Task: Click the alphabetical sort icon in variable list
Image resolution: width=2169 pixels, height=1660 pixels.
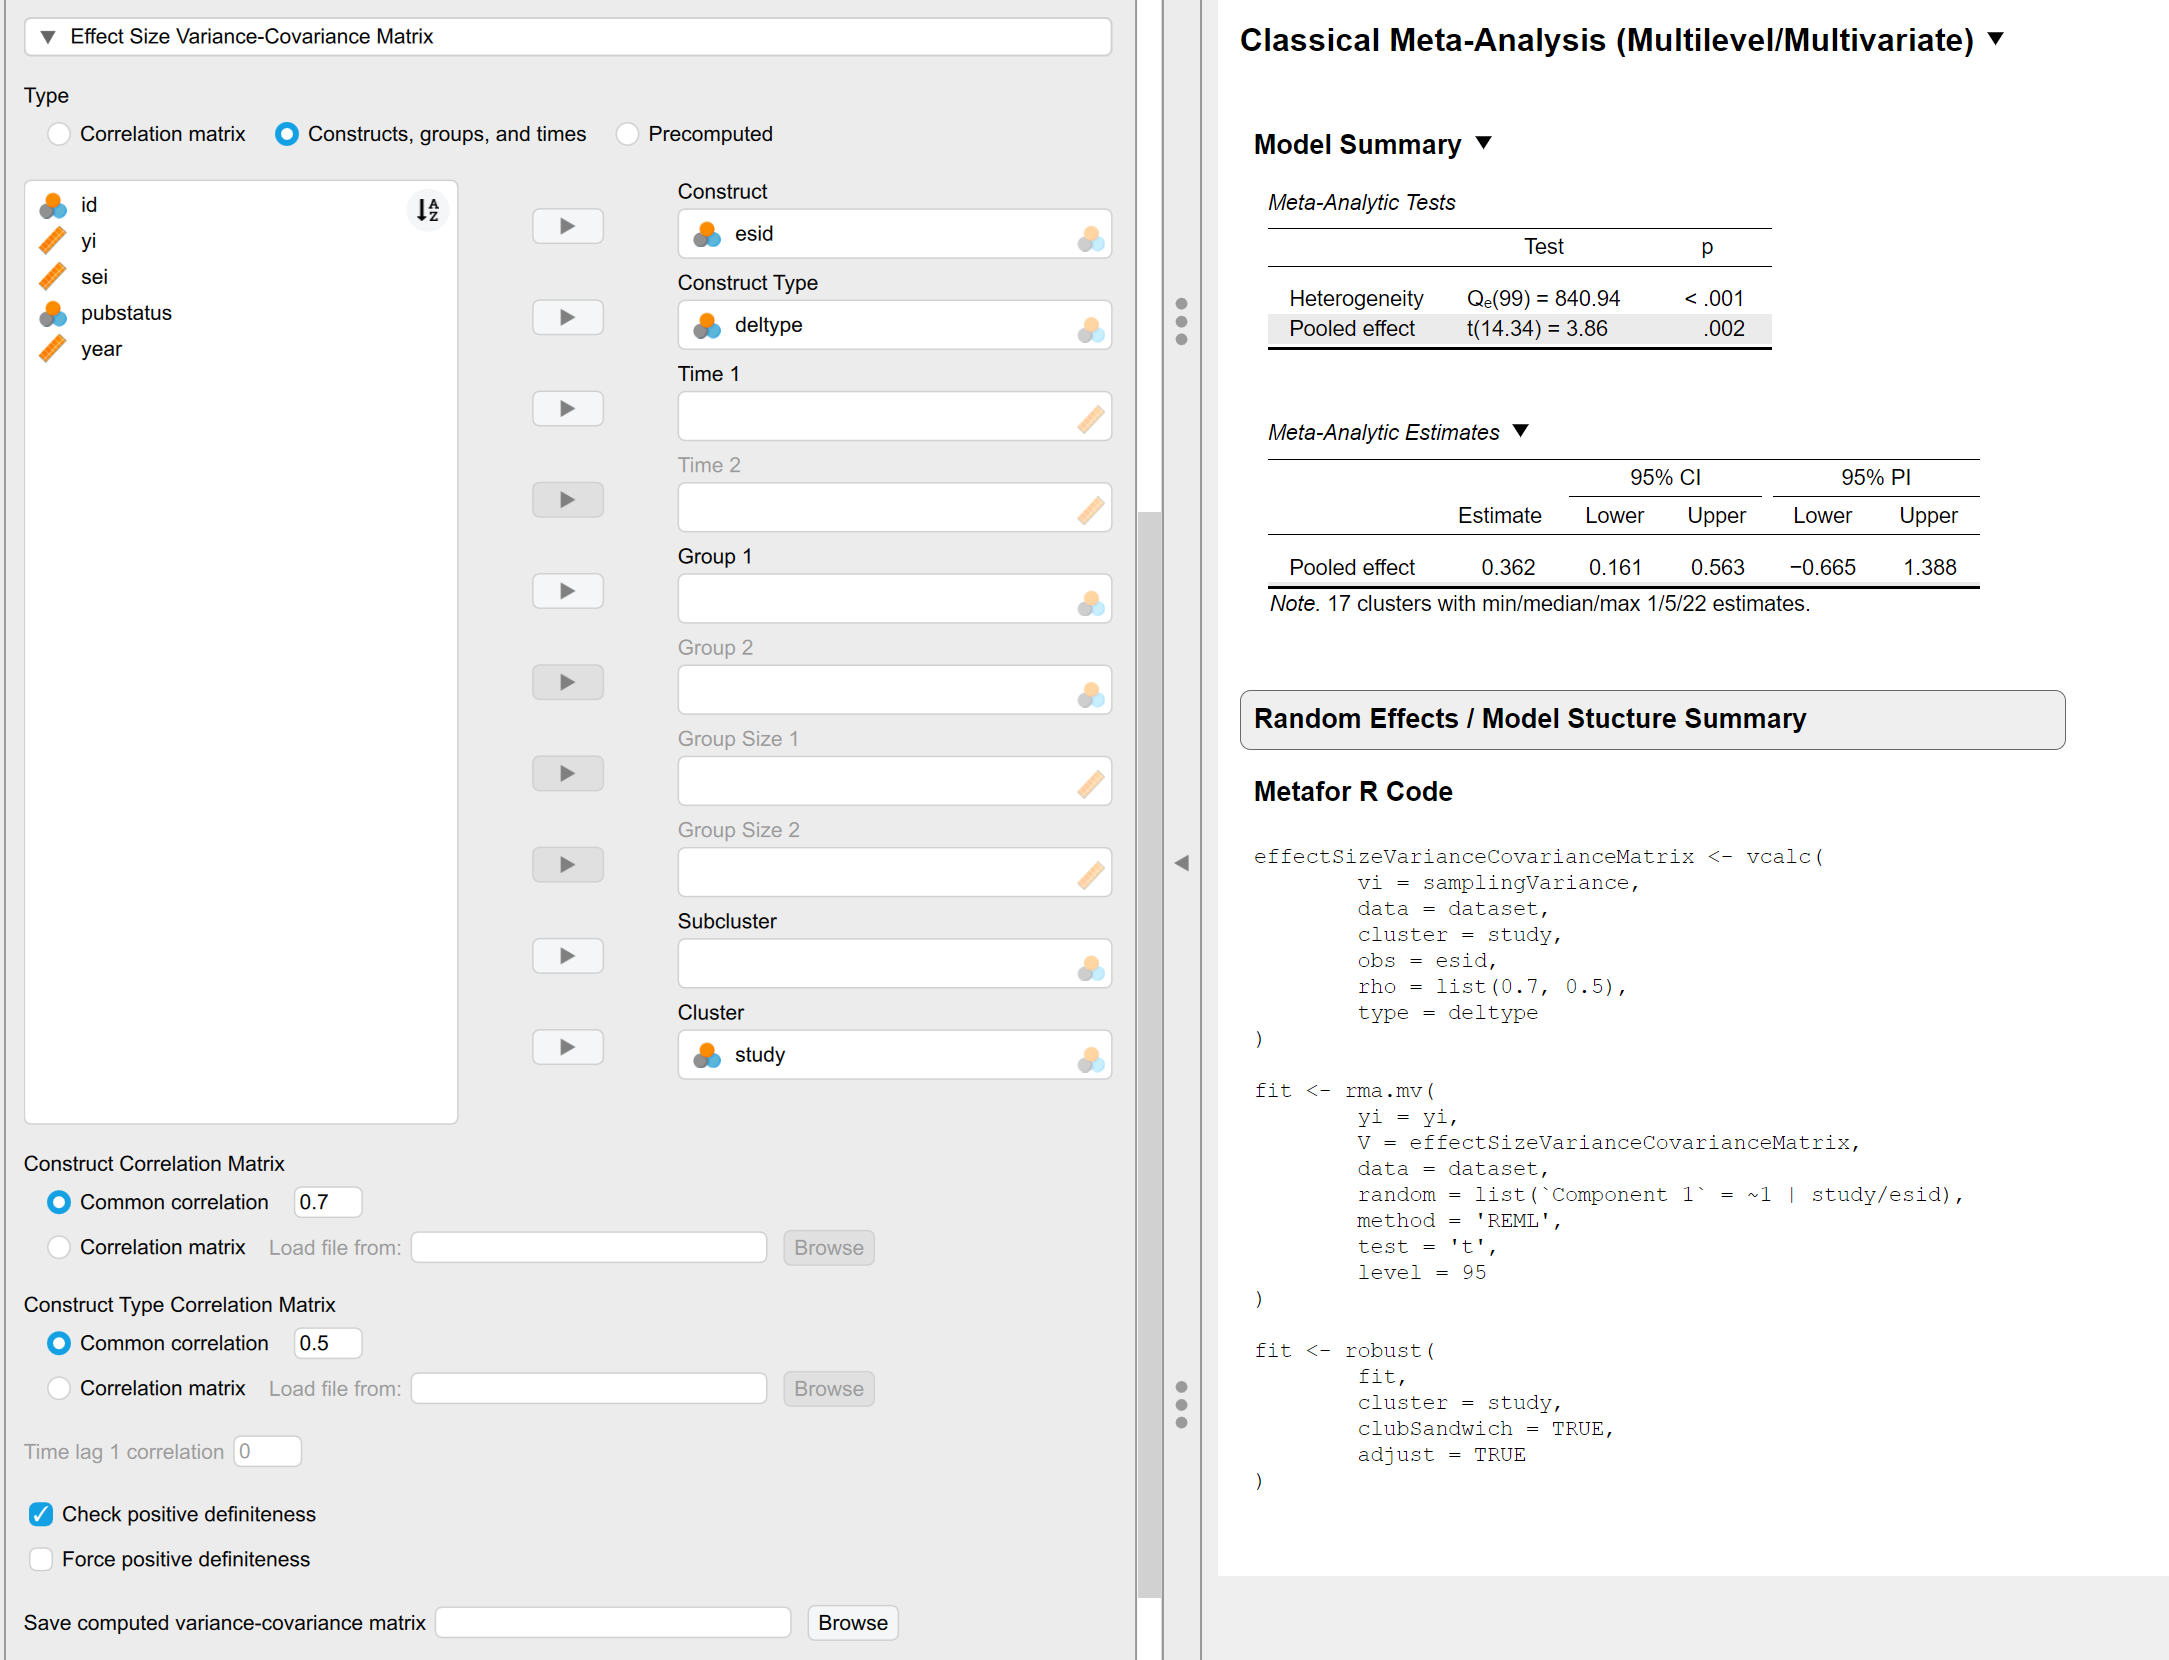Action: 428,210
